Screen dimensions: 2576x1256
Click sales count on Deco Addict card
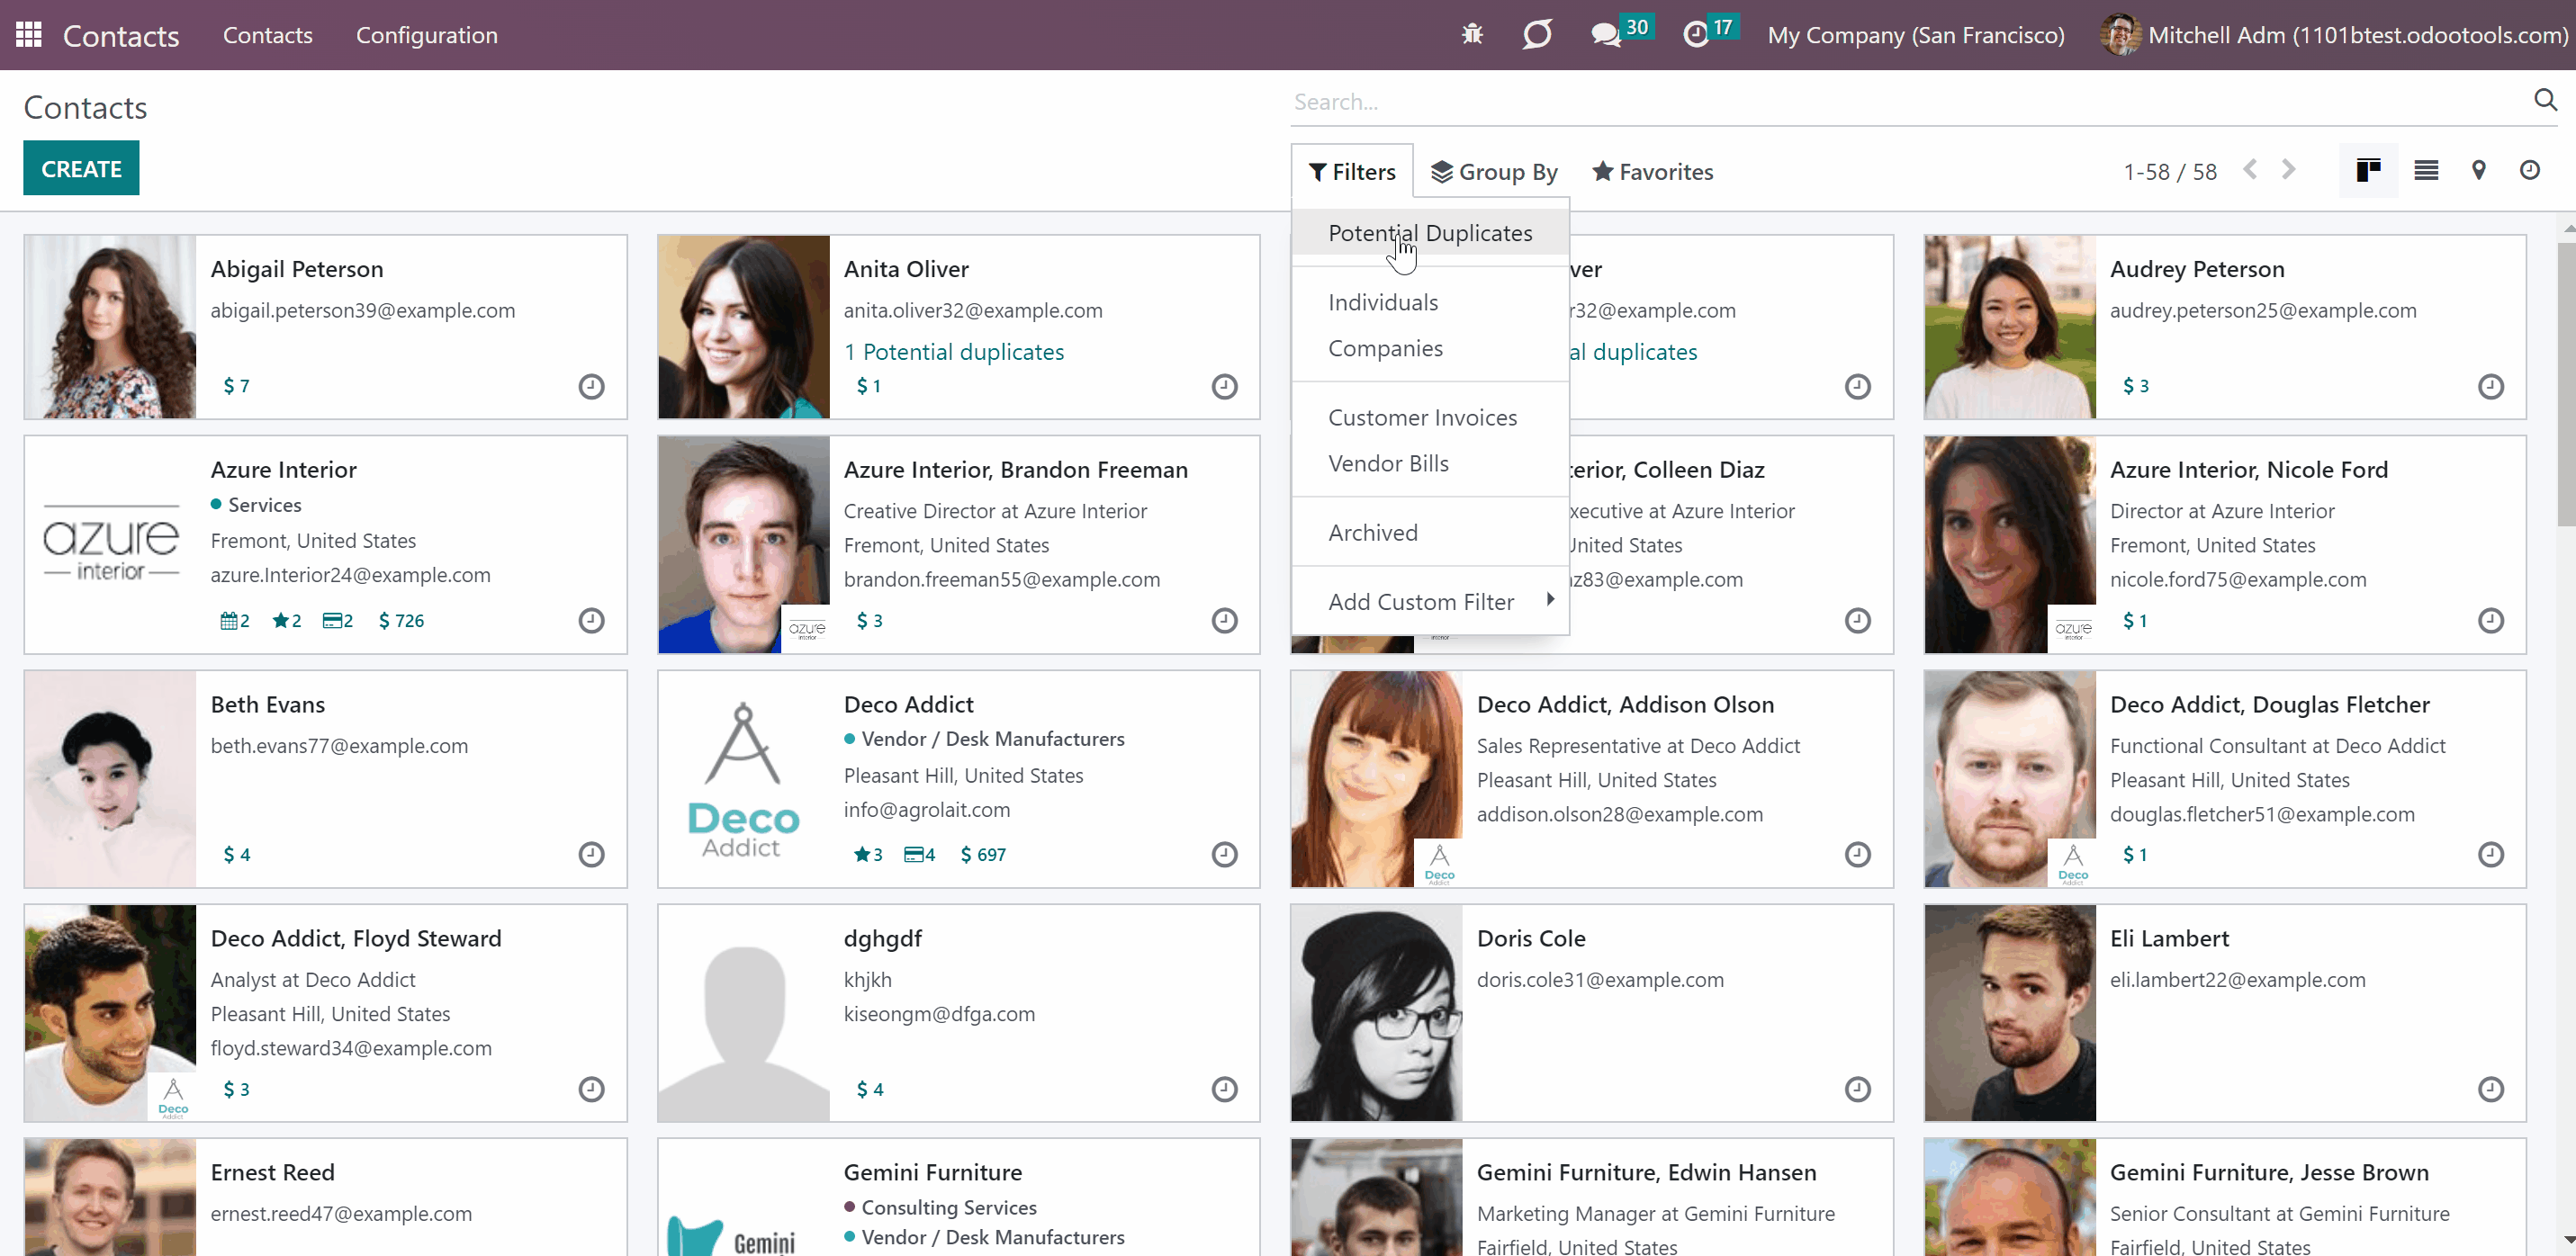point(920,855)
